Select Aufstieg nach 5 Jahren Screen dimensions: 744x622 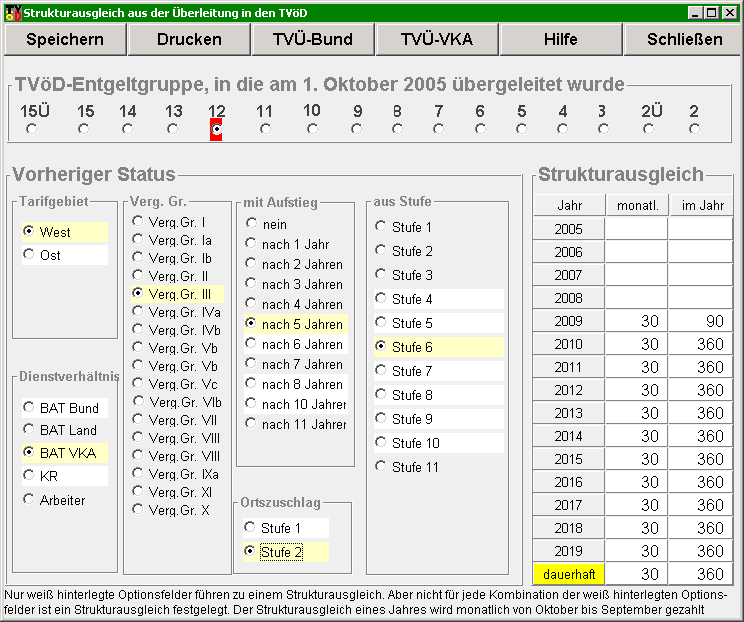[x=296, y=324]
